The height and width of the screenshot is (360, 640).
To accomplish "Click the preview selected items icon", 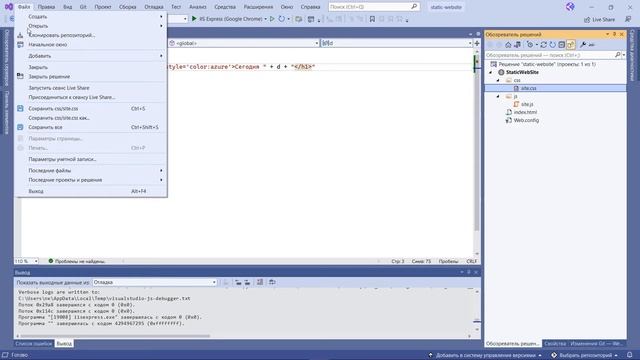I will 592,44.
